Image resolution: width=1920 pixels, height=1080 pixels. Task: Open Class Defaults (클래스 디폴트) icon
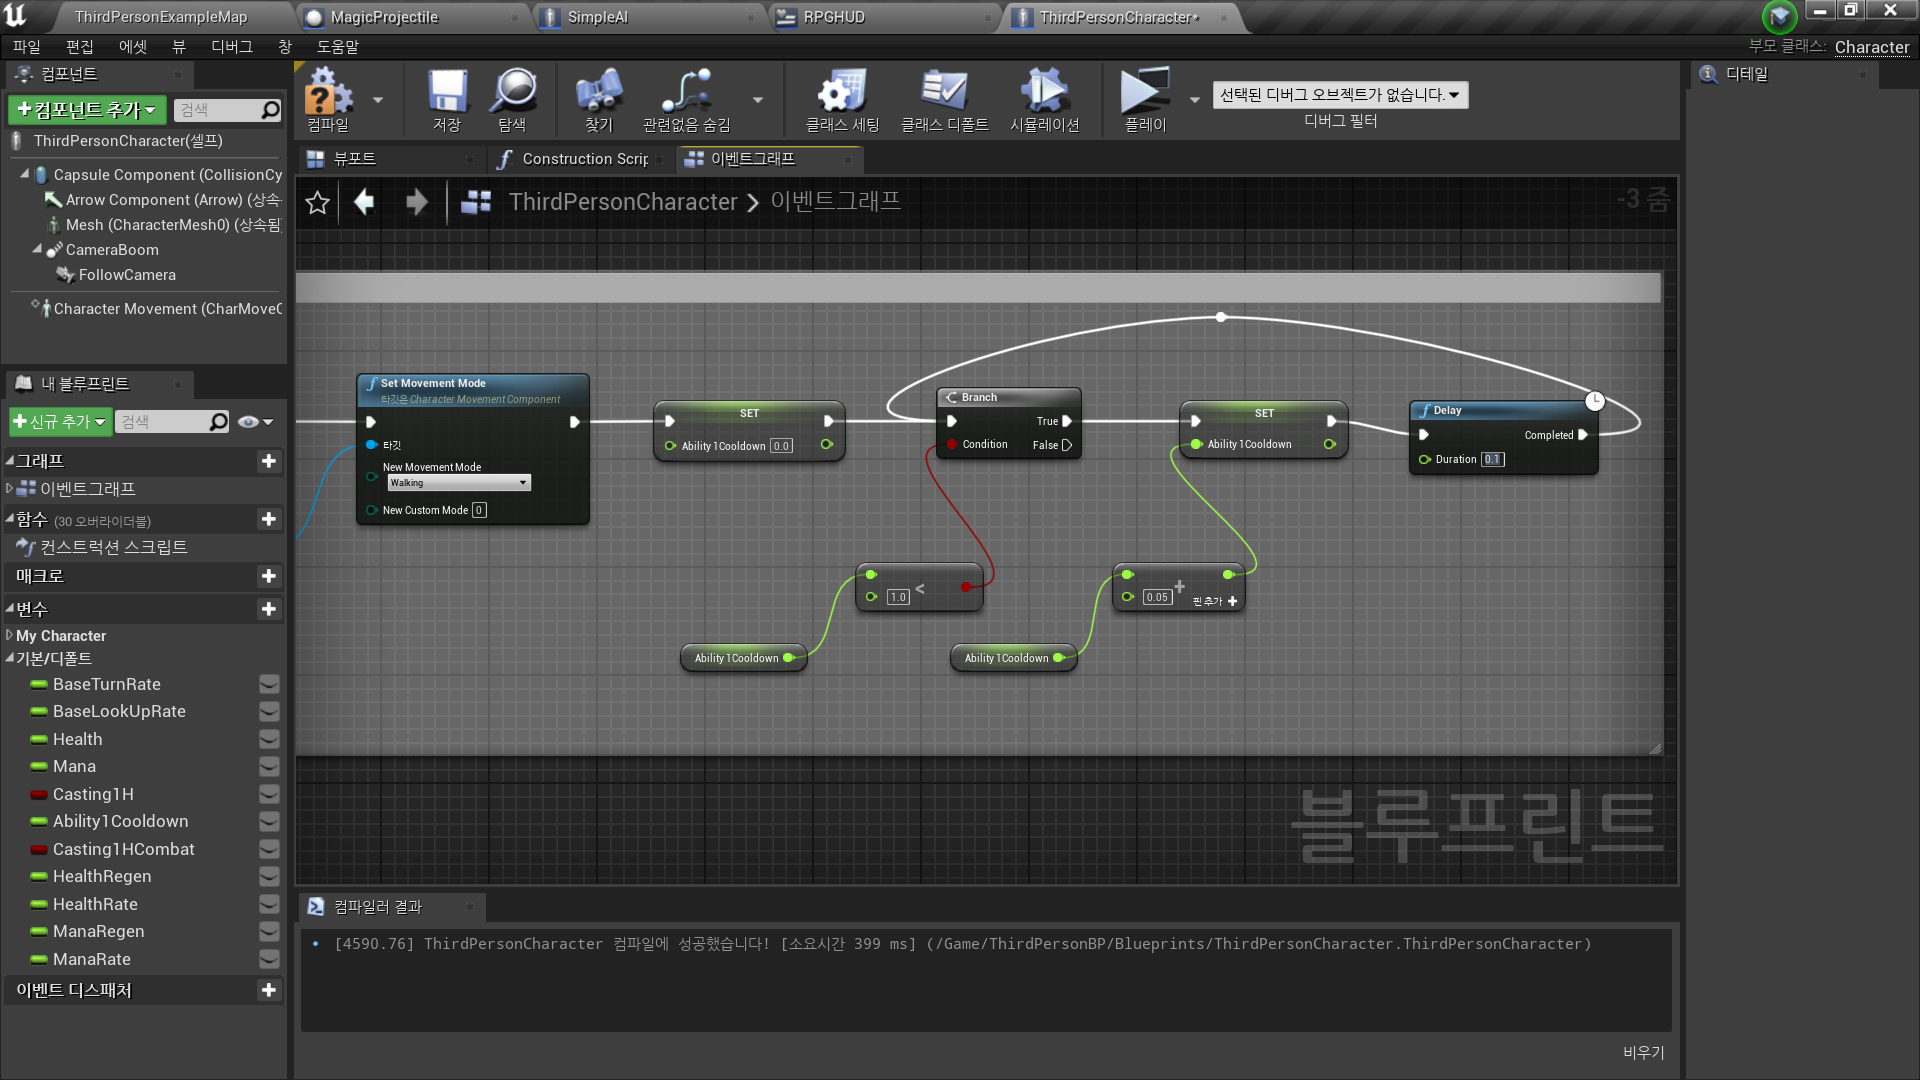click(944, 93)
